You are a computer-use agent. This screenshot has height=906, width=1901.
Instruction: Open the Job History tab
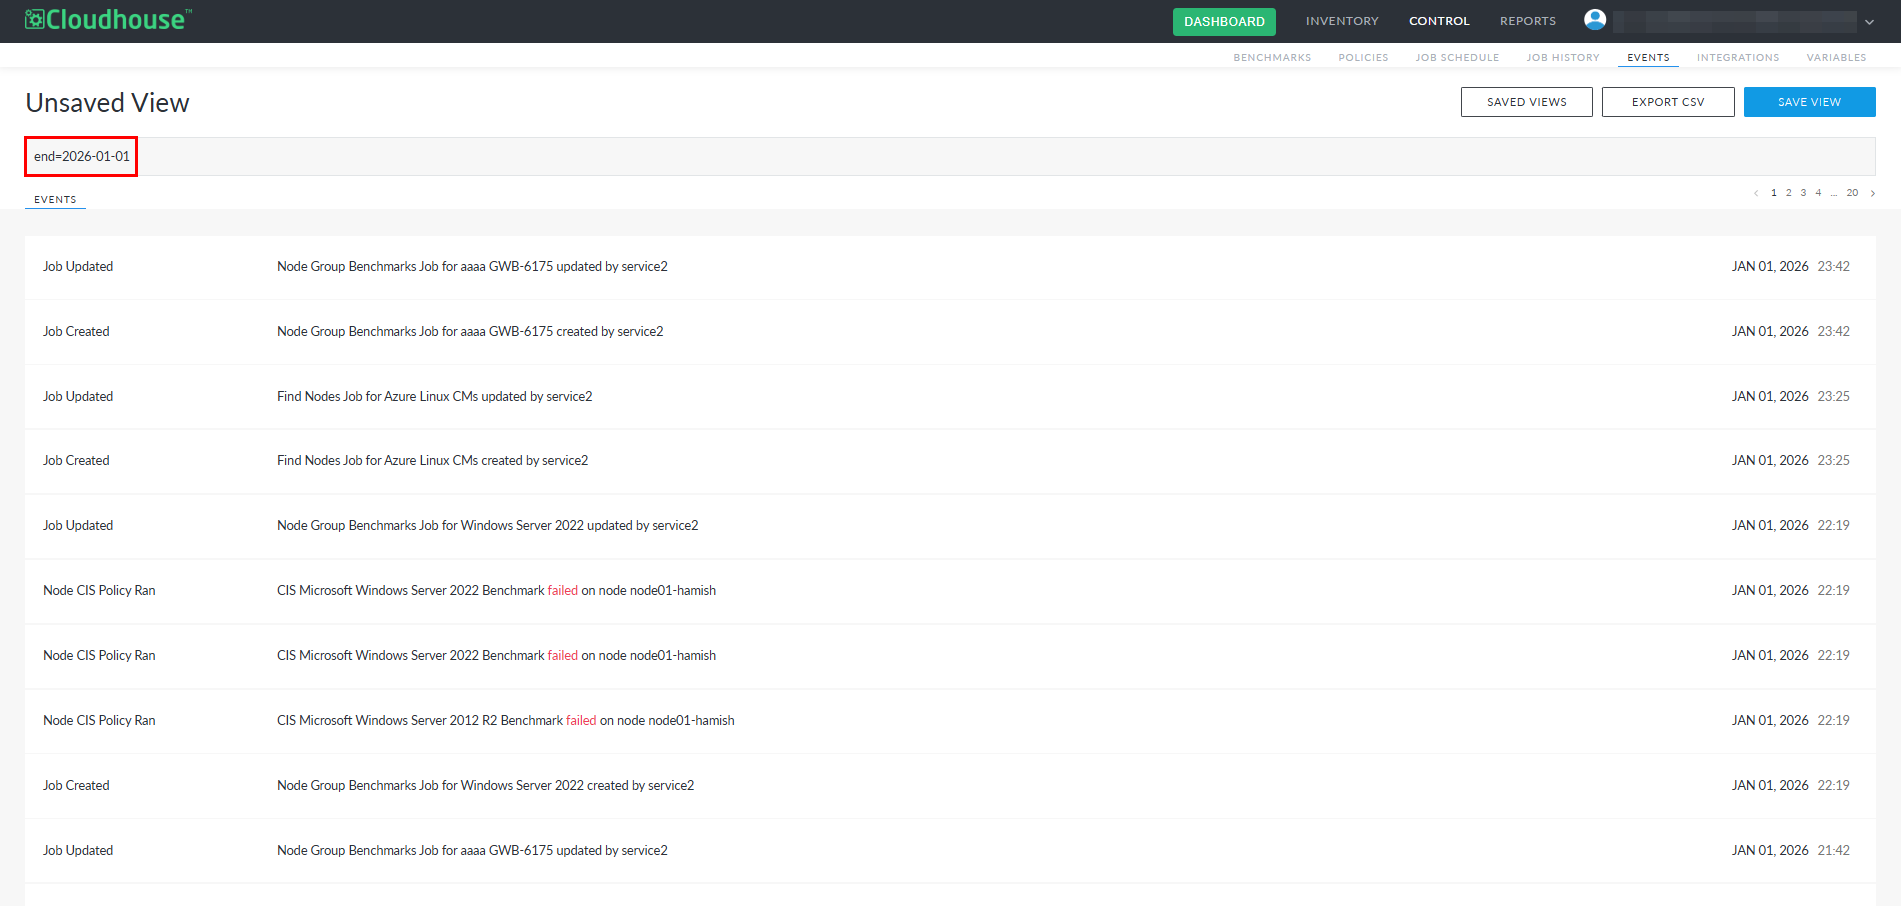[x=1562, y=58]
